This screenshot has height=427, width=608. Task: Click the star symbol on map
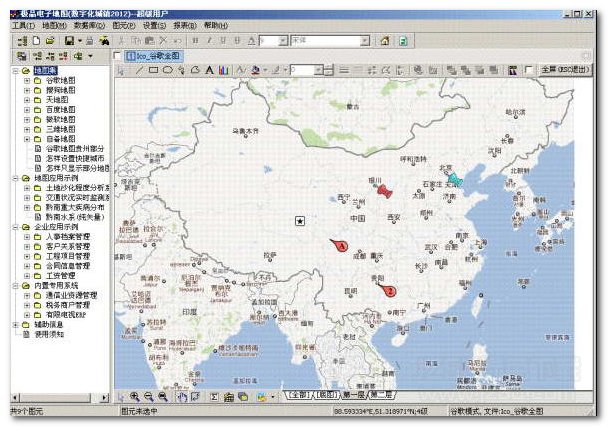pos(300,221)
